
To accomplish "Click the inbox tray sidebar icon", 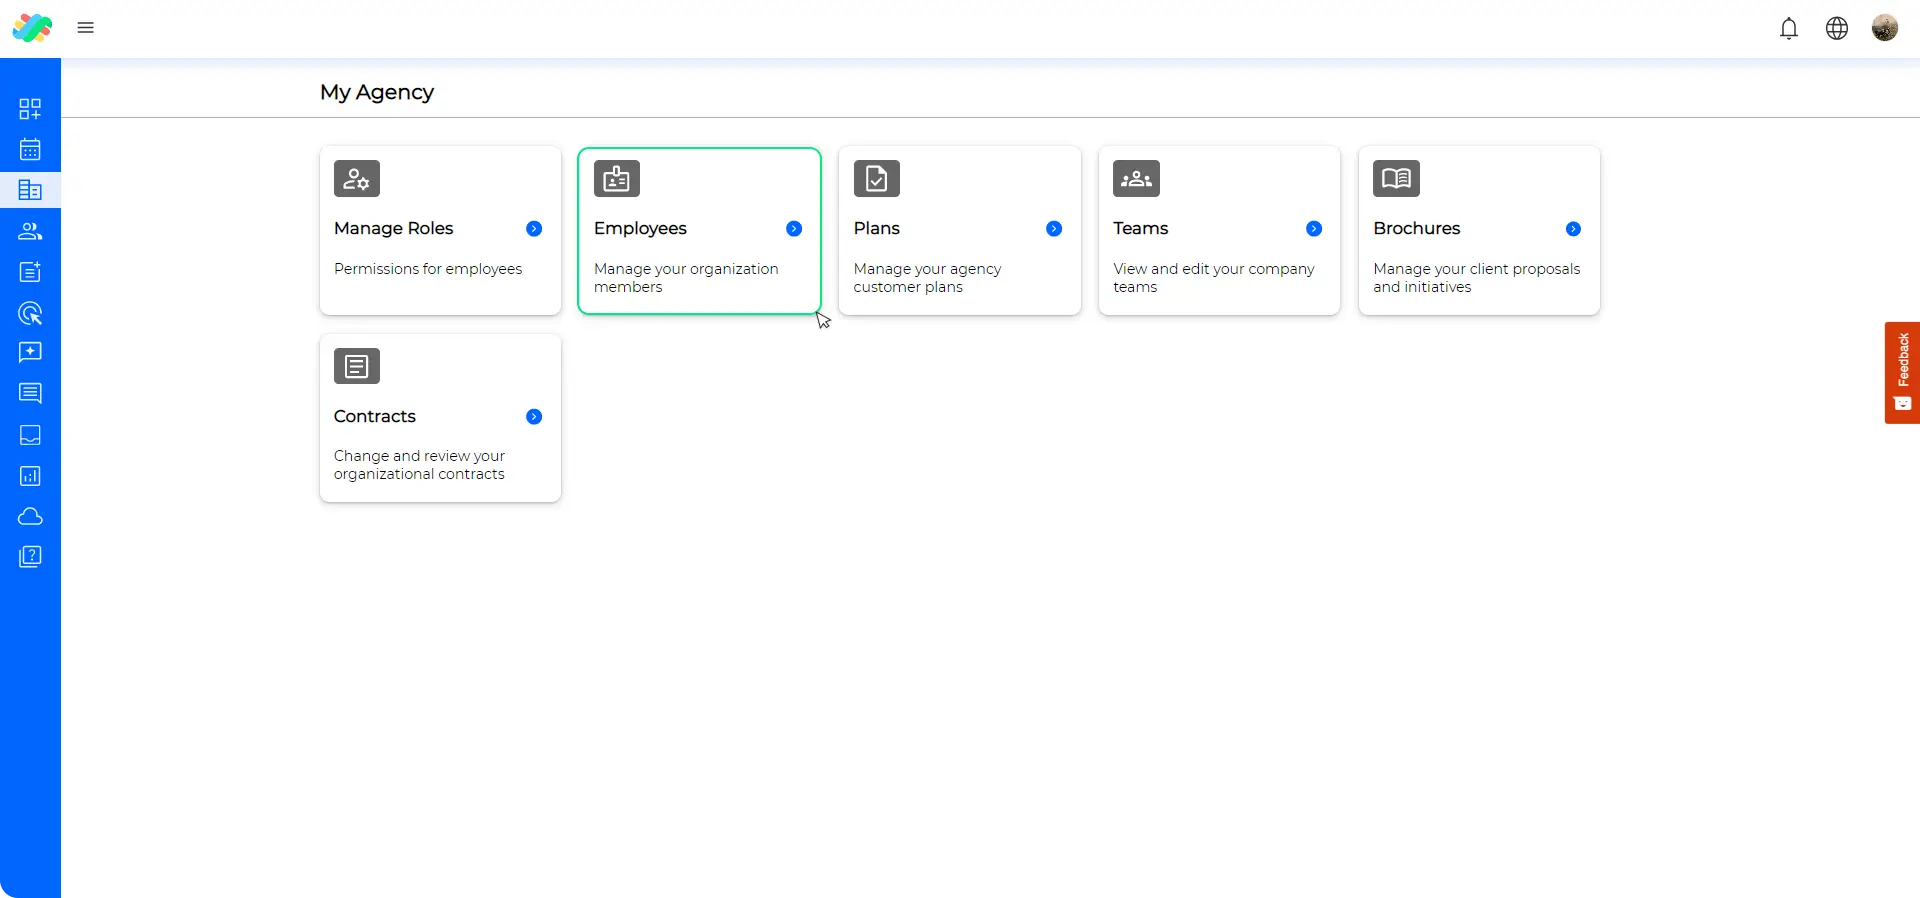I will point(30,435).
